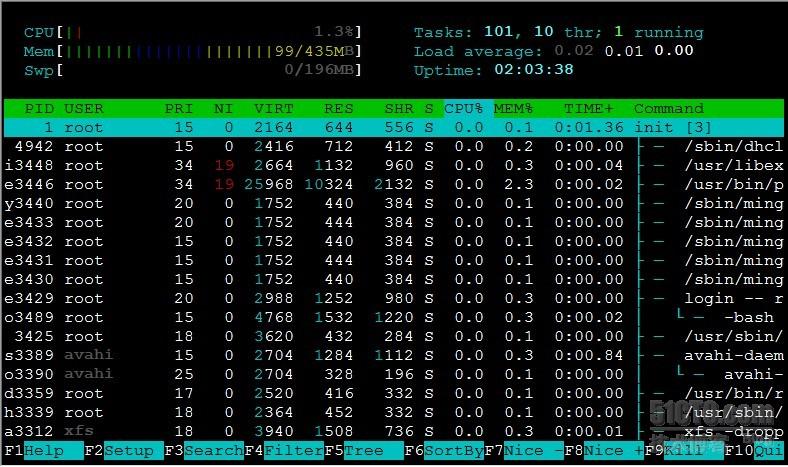Choose F3 Search in the function bar
Image resolution: width=788 pixels, height=467 pixels.
point(204,450)
